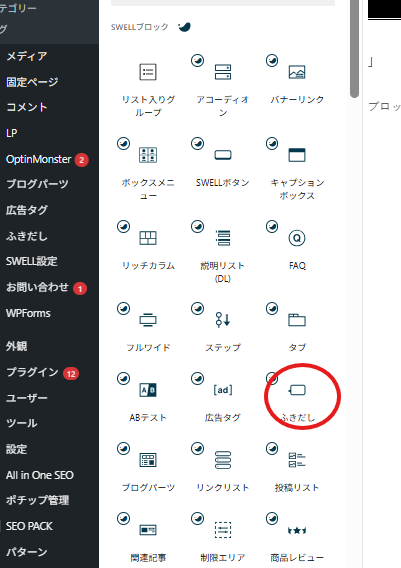Choose the ステップ block
The image size is (401, 568).
222,328
